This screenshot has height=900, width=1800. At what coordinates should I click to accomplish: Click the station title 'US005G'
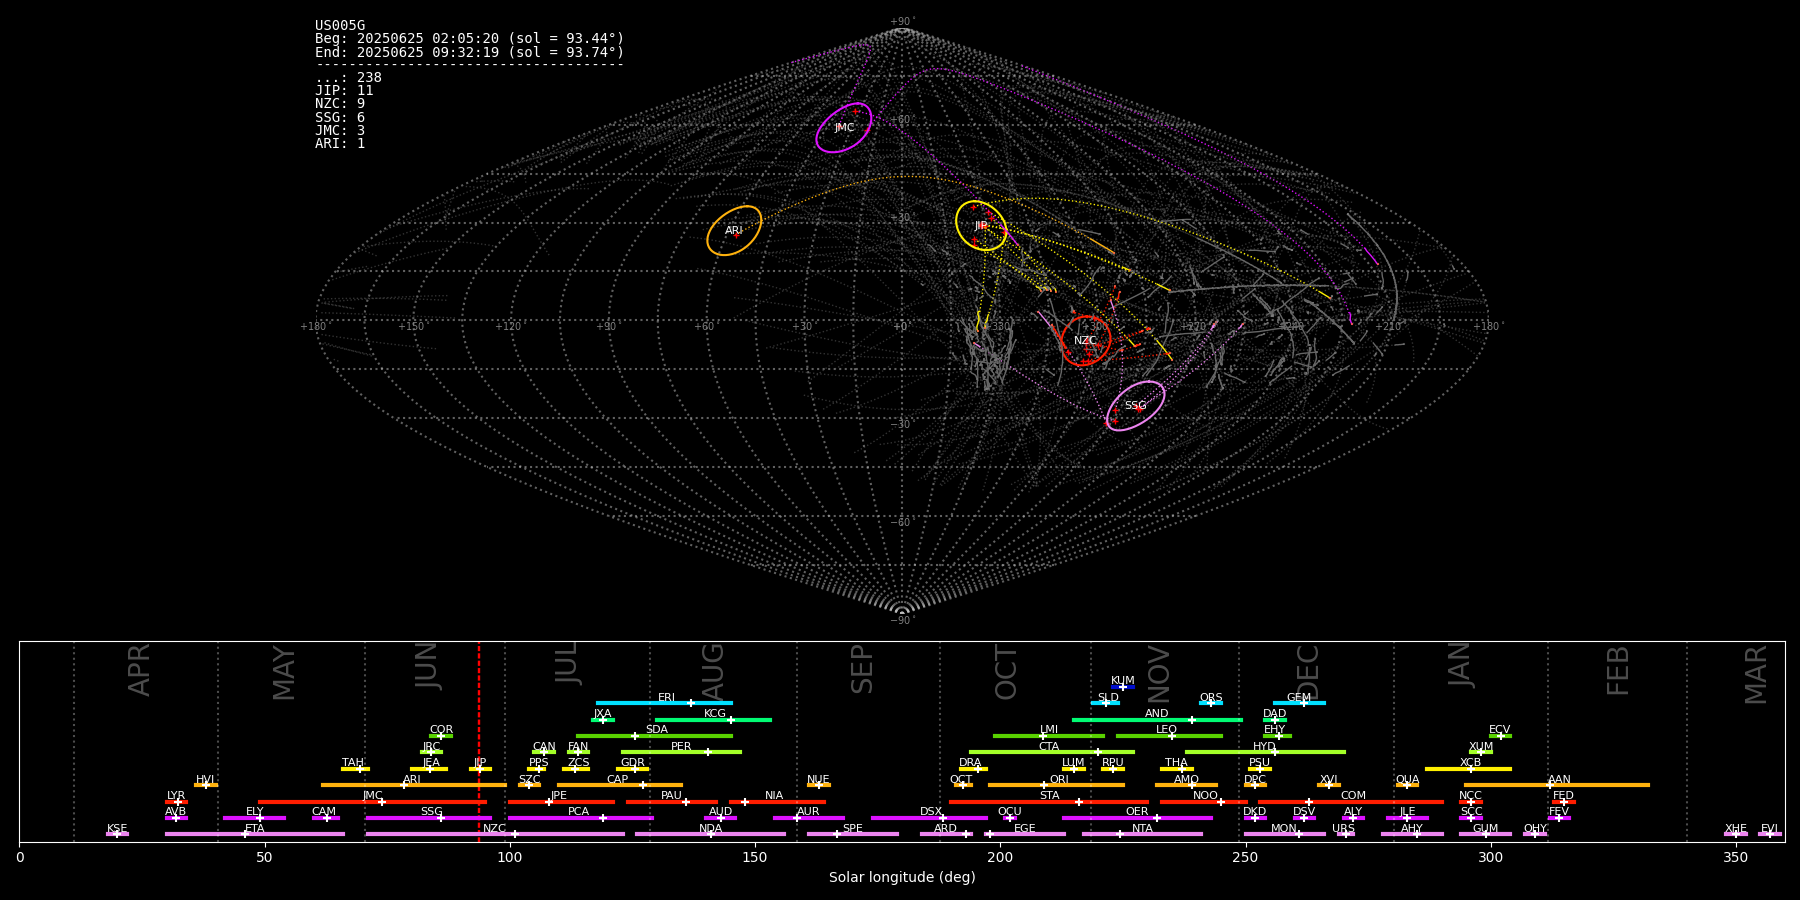(x=340, y=26)
